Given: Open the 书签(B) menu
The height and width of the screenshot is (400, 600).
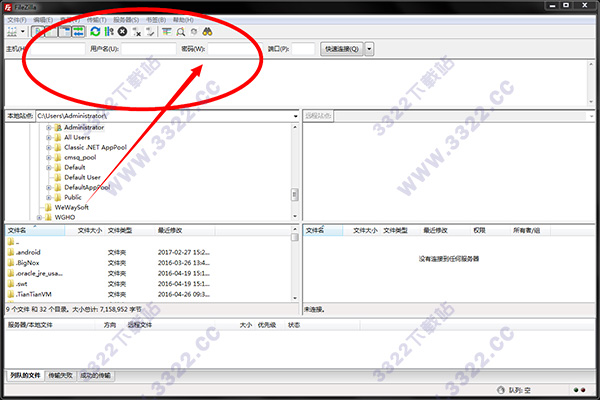Looking at the screenshot, I should [156, 20].
